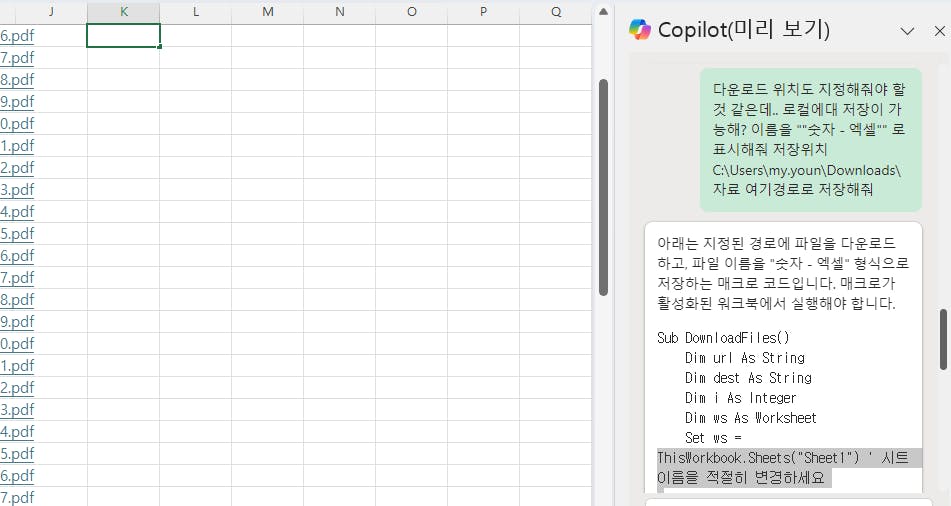Click the Copilot logo icon in pane header
The image size is (951, 506).
point(639,29)
